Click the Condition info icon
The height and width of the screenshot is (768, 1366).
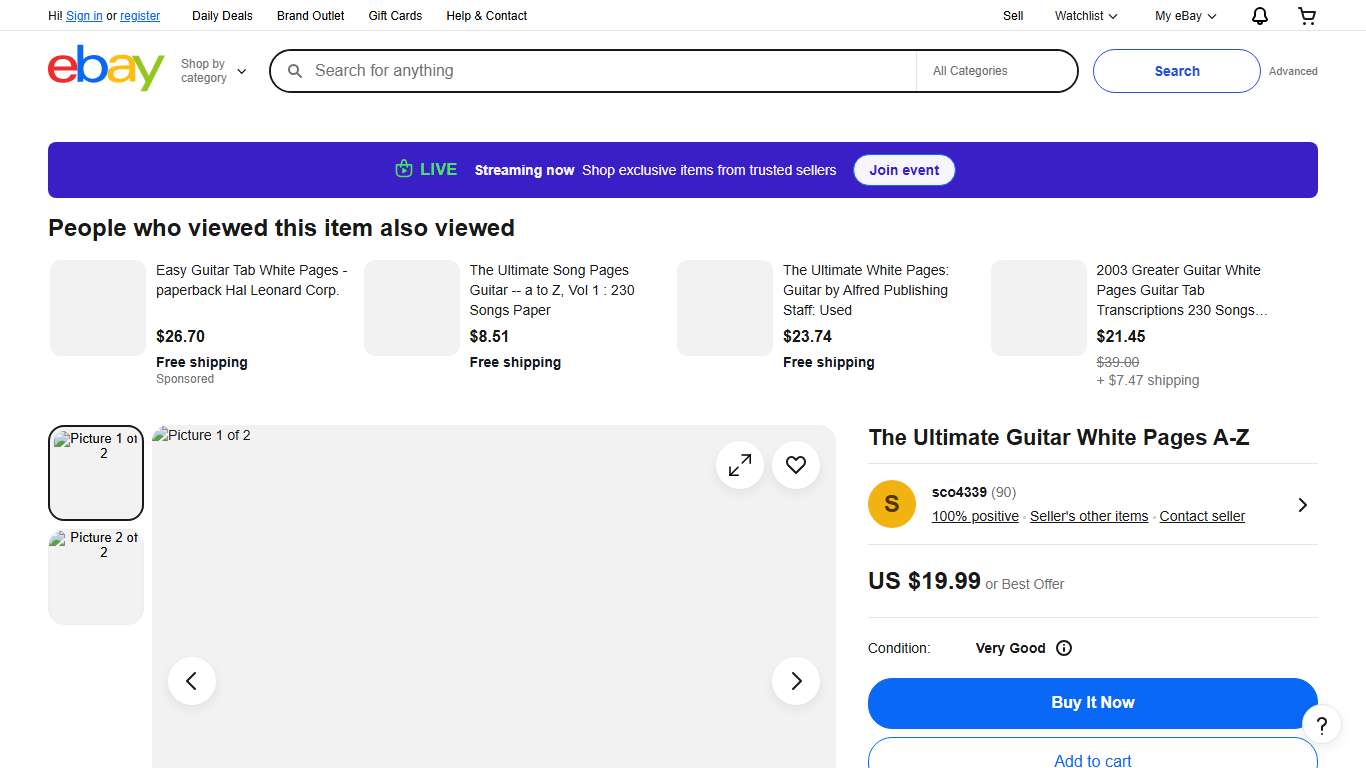(x=1064, y=648)
